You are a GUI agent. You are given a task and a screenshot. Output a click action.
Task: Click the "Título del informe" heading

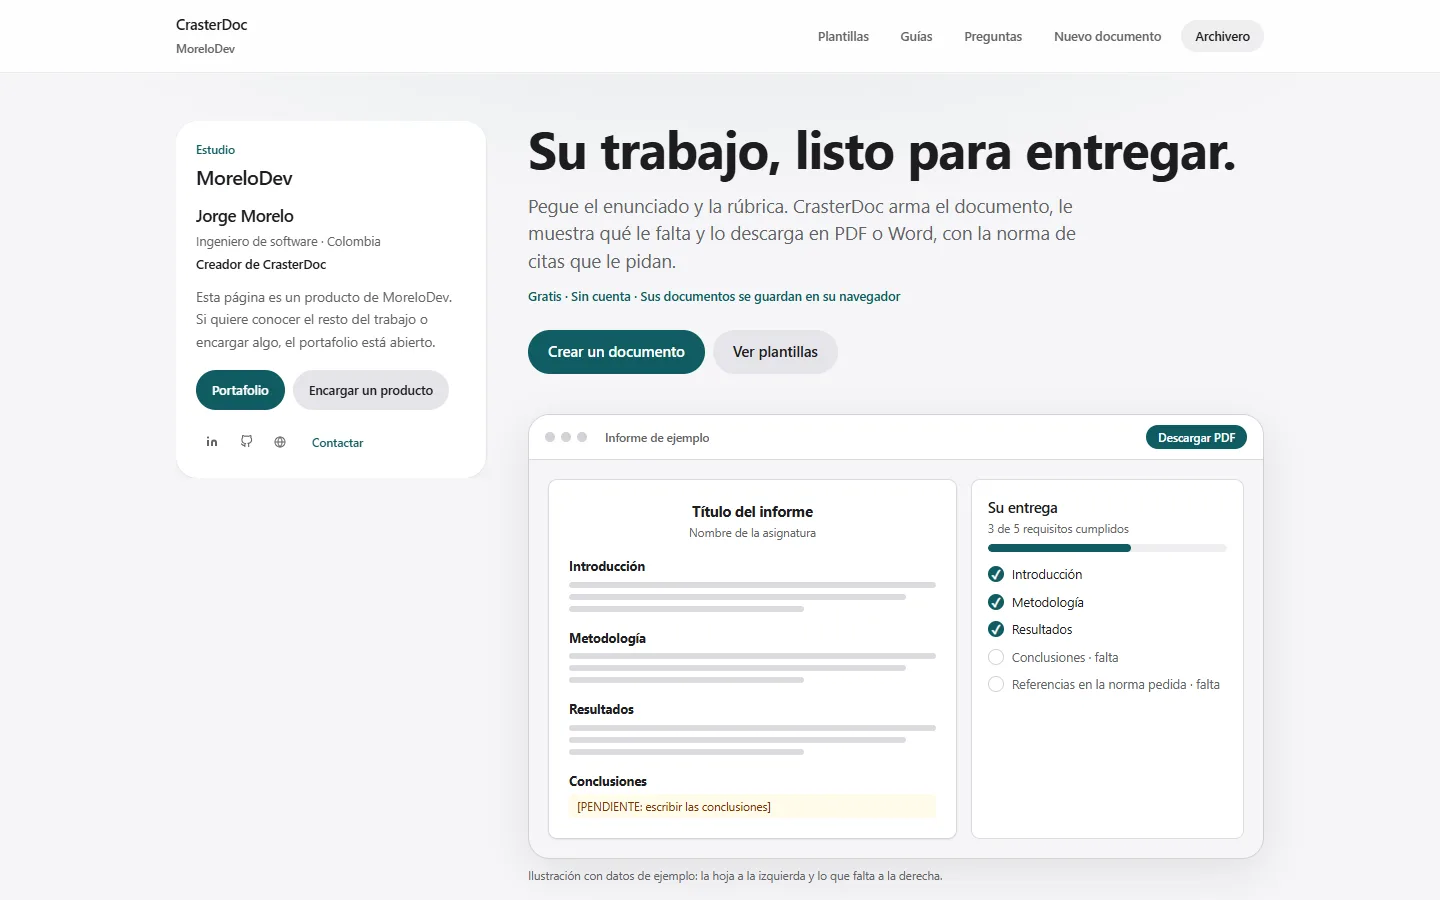(x=752, y=512)
